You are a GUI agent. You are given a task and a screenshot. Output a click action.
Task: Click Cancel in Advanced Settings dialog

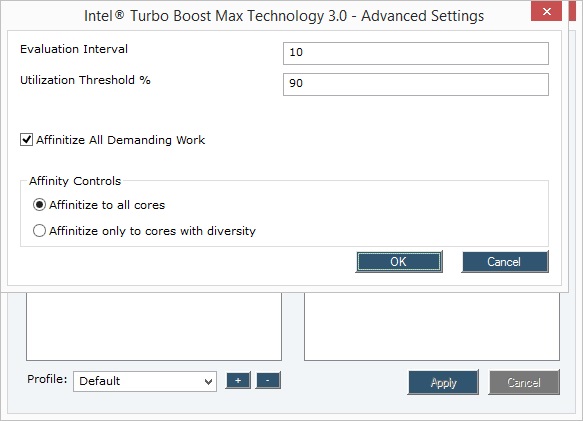click(505, 262)
